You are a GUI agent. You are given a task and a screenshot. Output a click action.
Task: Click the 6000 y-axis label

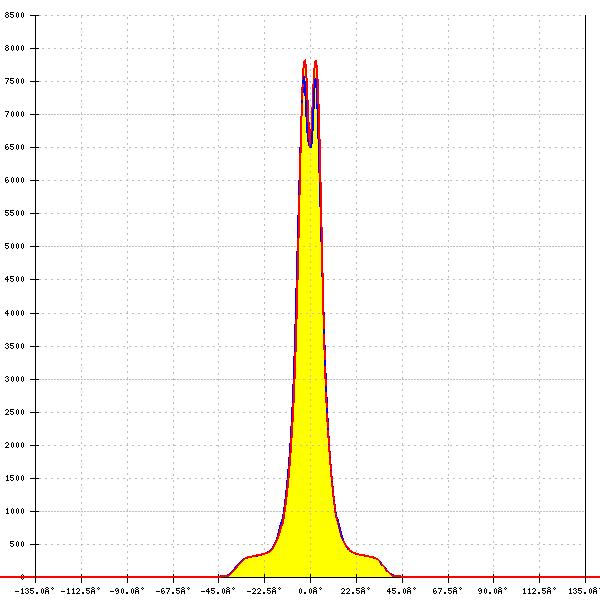pos(15,180)
